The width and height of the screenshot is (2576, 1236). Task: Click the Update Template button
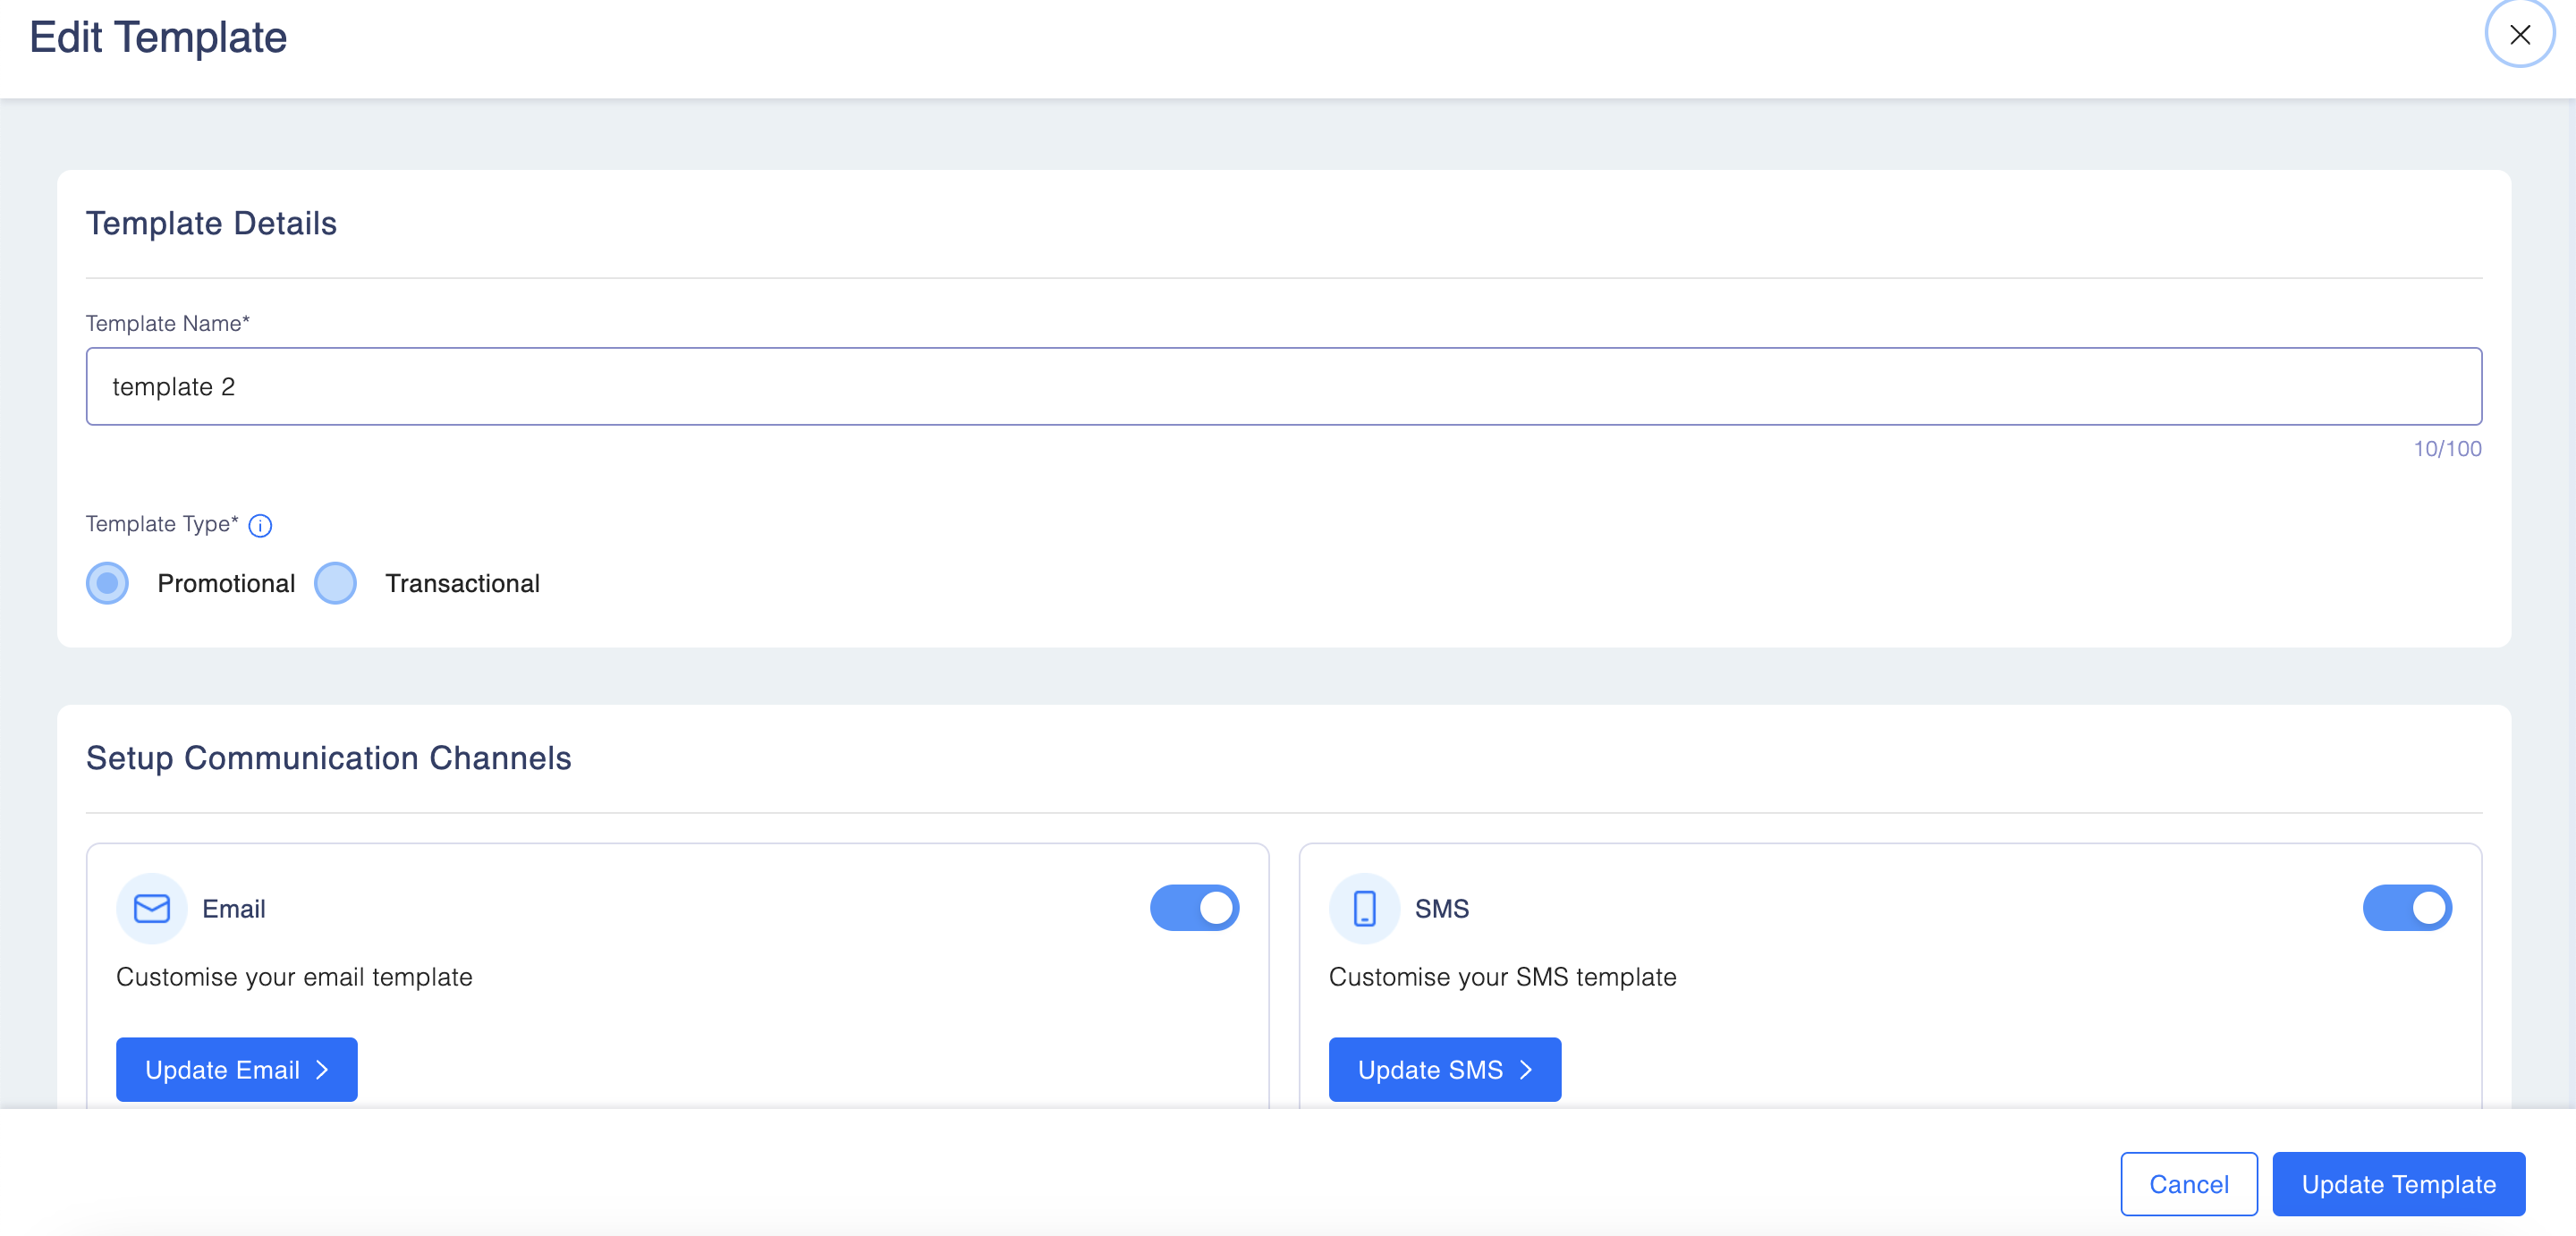(2398, 1184)
